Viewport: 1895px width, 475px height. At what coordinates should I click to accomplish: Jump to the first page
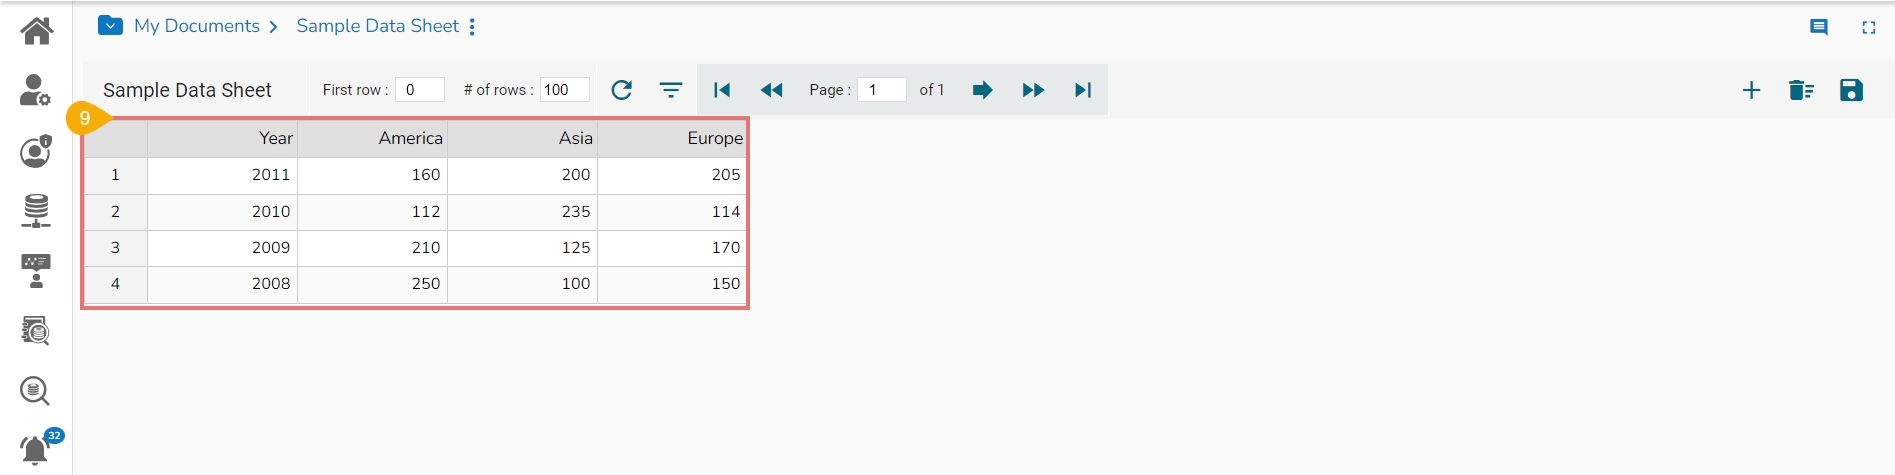click(x=722, y=90)
